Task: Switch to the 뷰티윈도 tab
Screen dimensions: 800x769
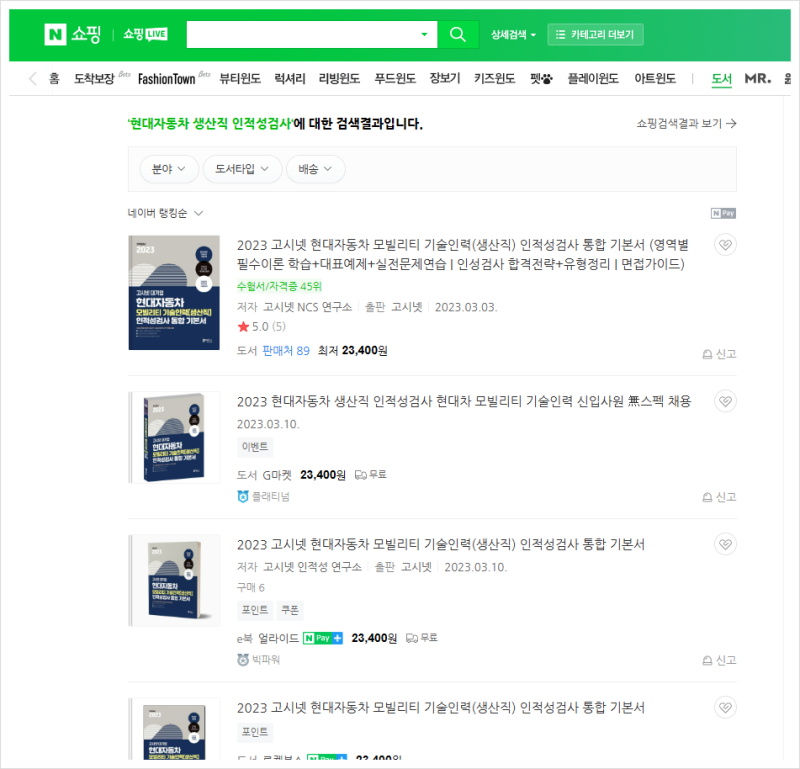Action: pos(240,79)
